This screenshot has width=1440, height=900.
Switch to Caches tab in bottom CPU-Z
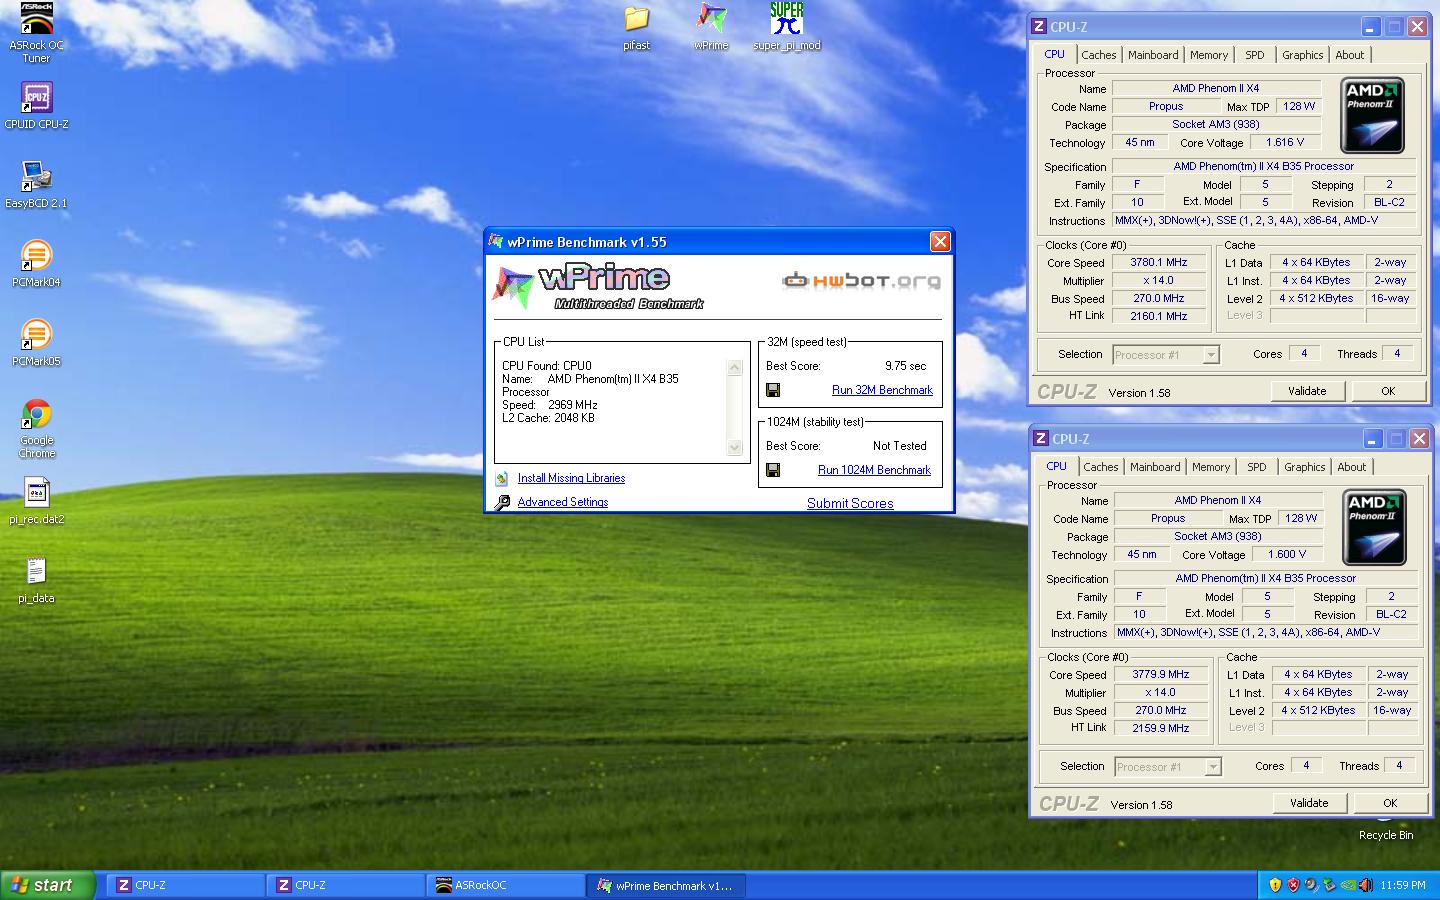click(x=1100, y=467)
